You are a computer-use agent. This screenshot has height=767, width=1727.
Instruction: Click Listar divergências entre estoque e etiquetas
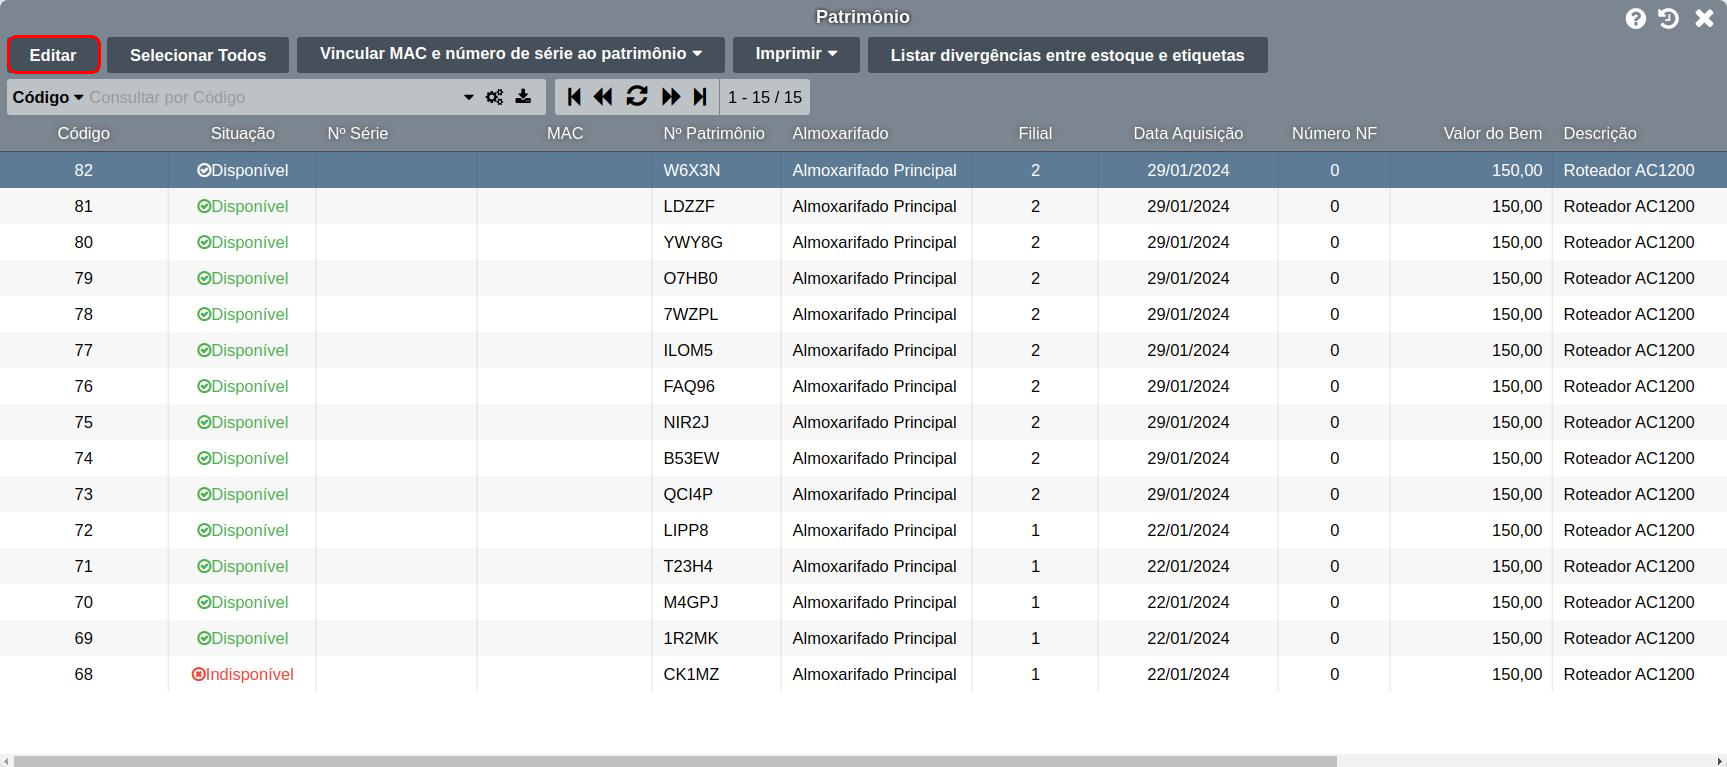(1067, 55)
